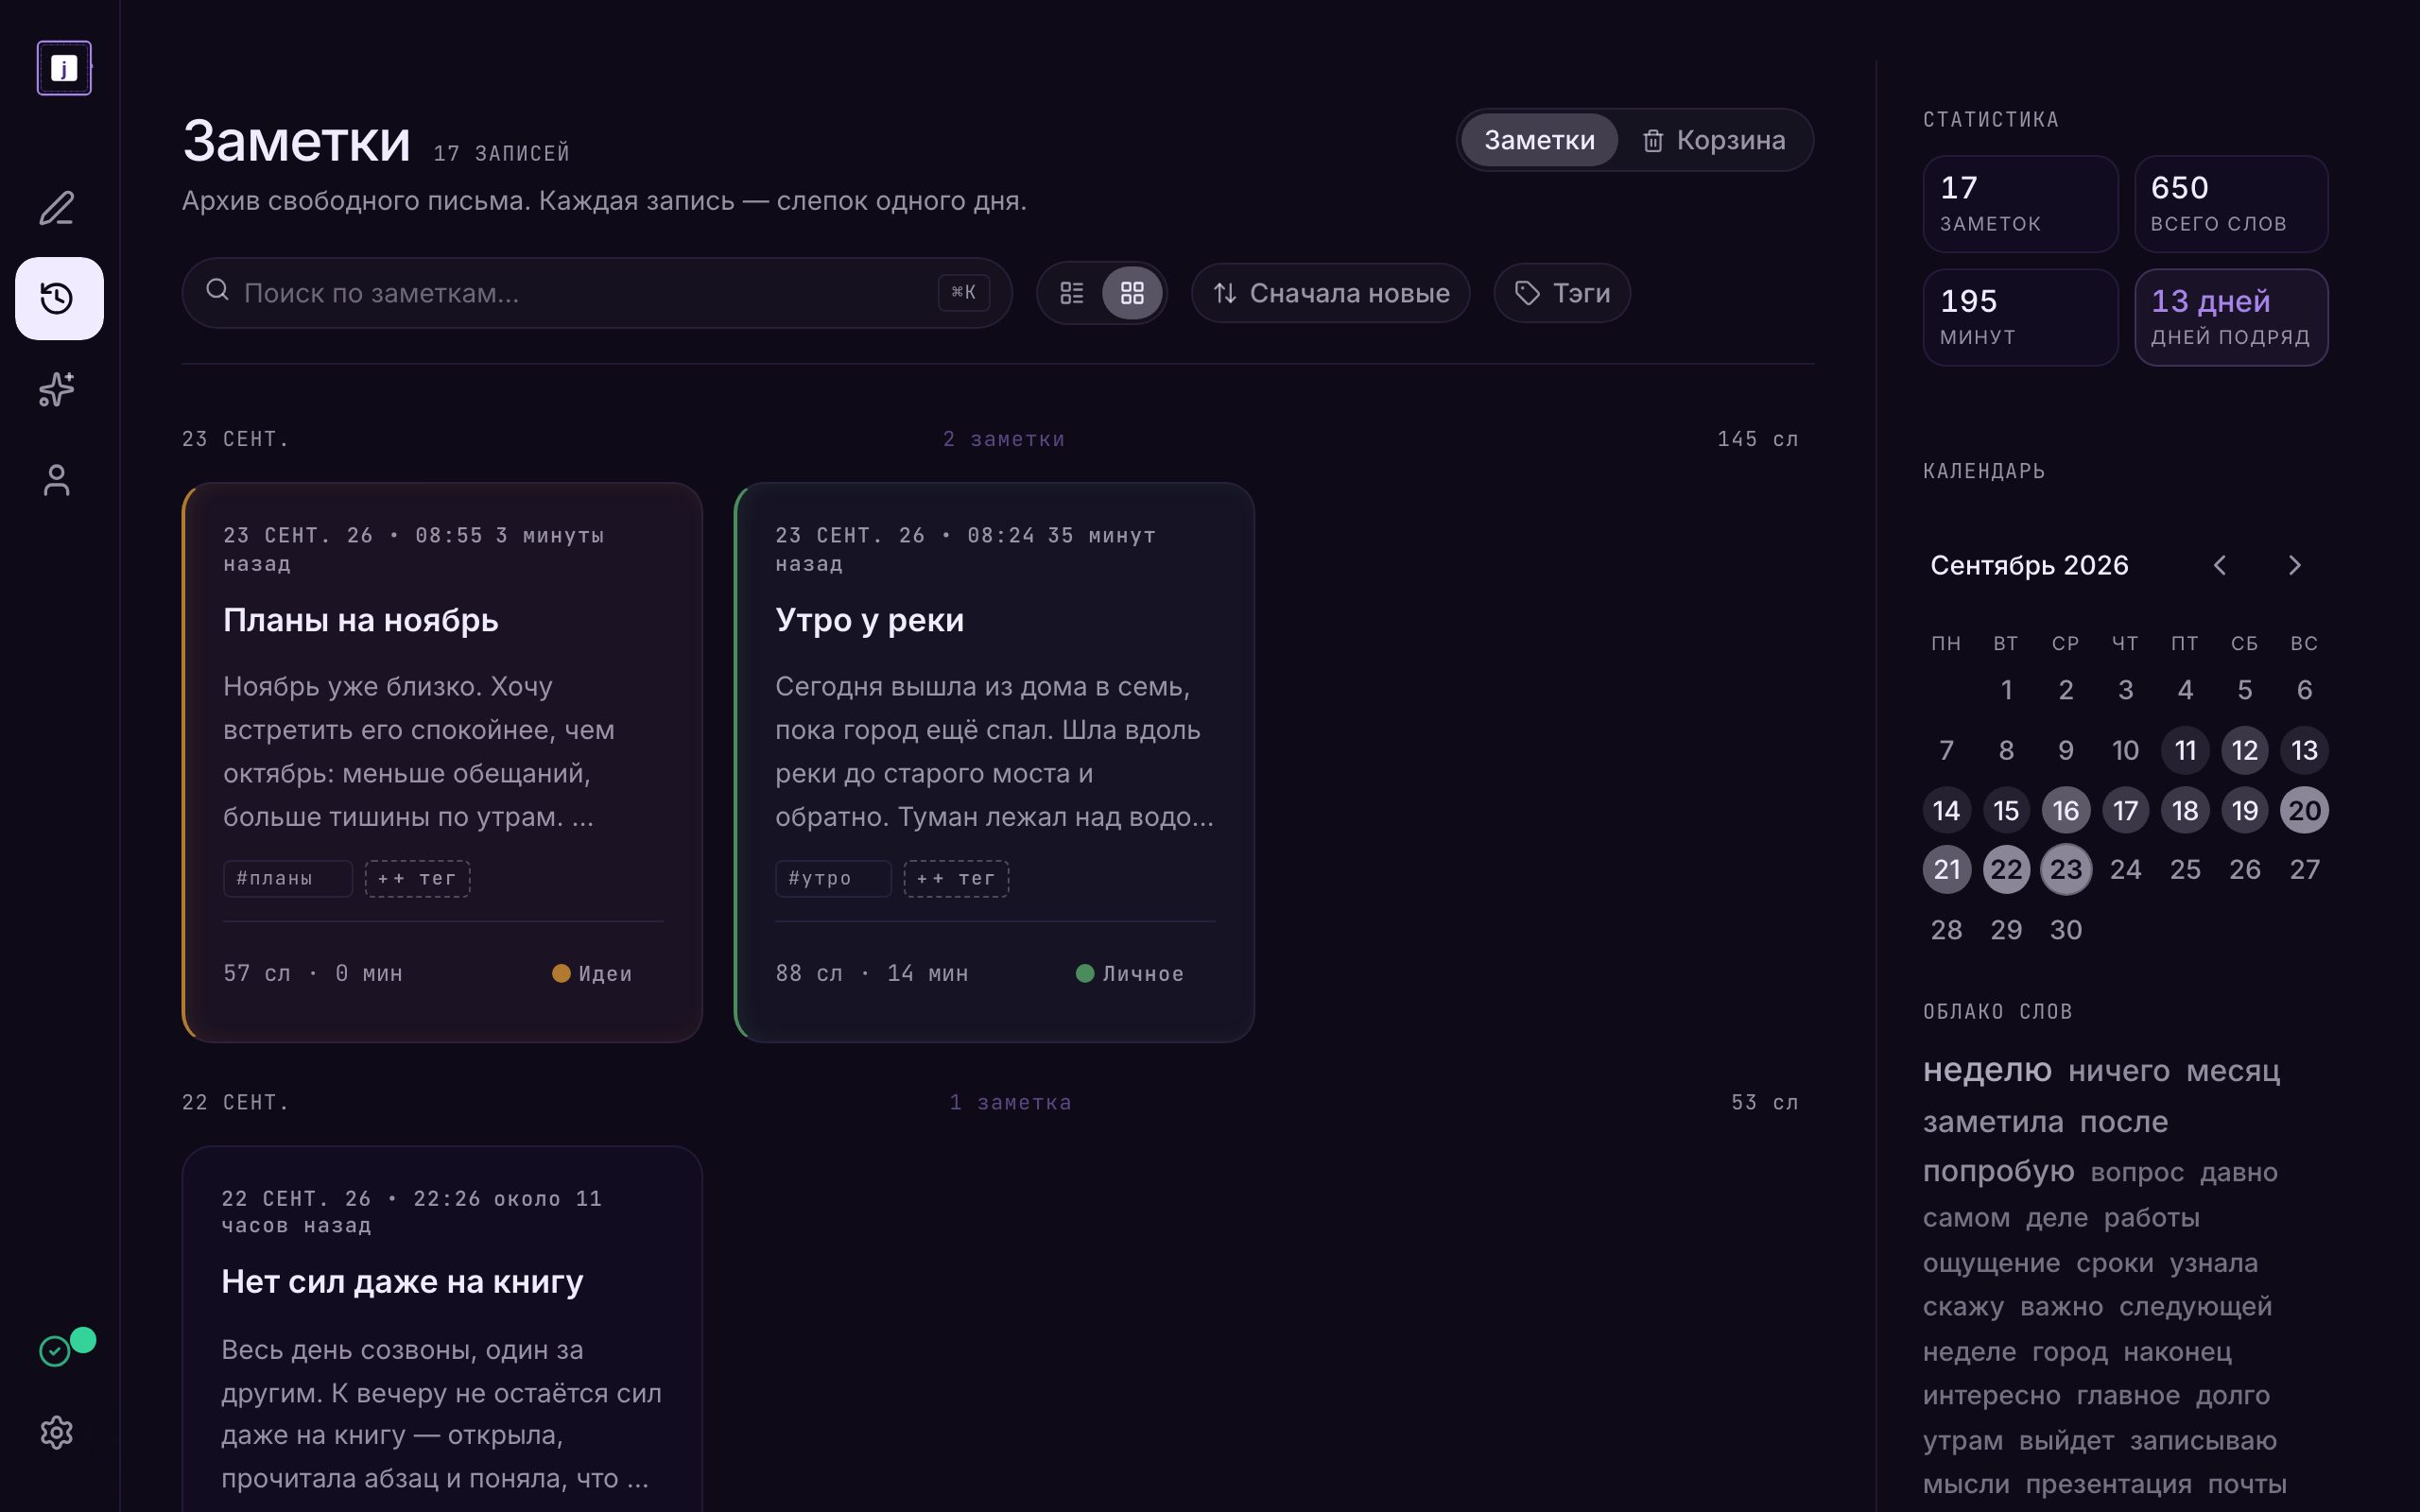
Task: Click the #утро tag chip
Action: tap(833, 878)
